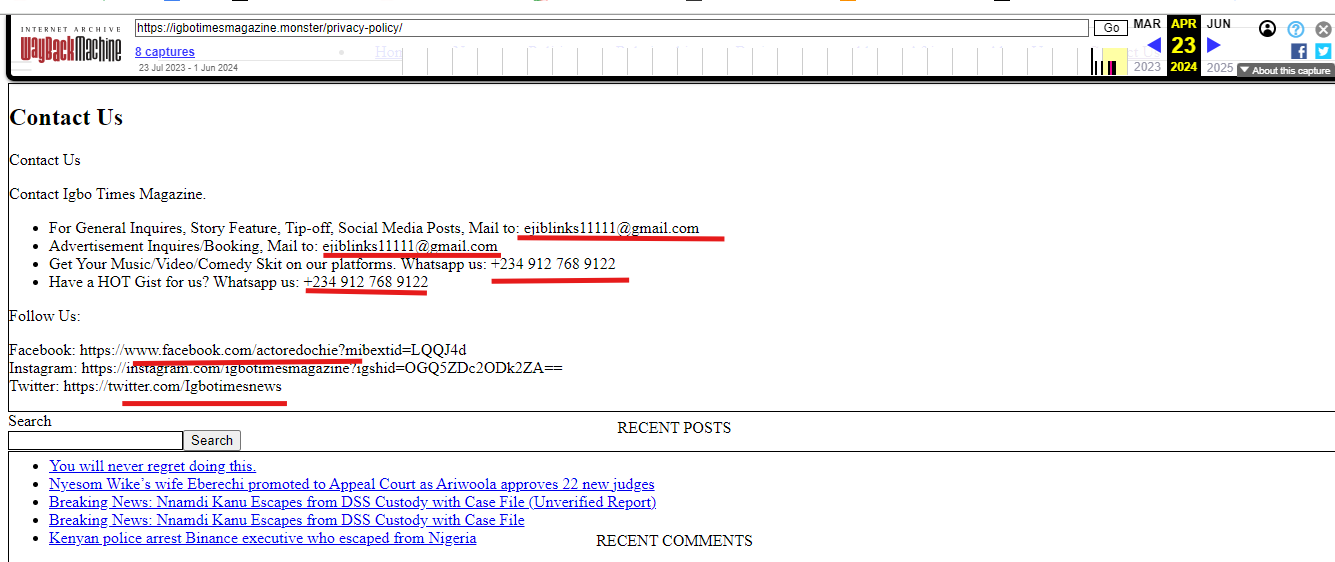Click the Follow Us: text
The height and width of the screenshot is (562, 1335).
(x=45, y=316)
